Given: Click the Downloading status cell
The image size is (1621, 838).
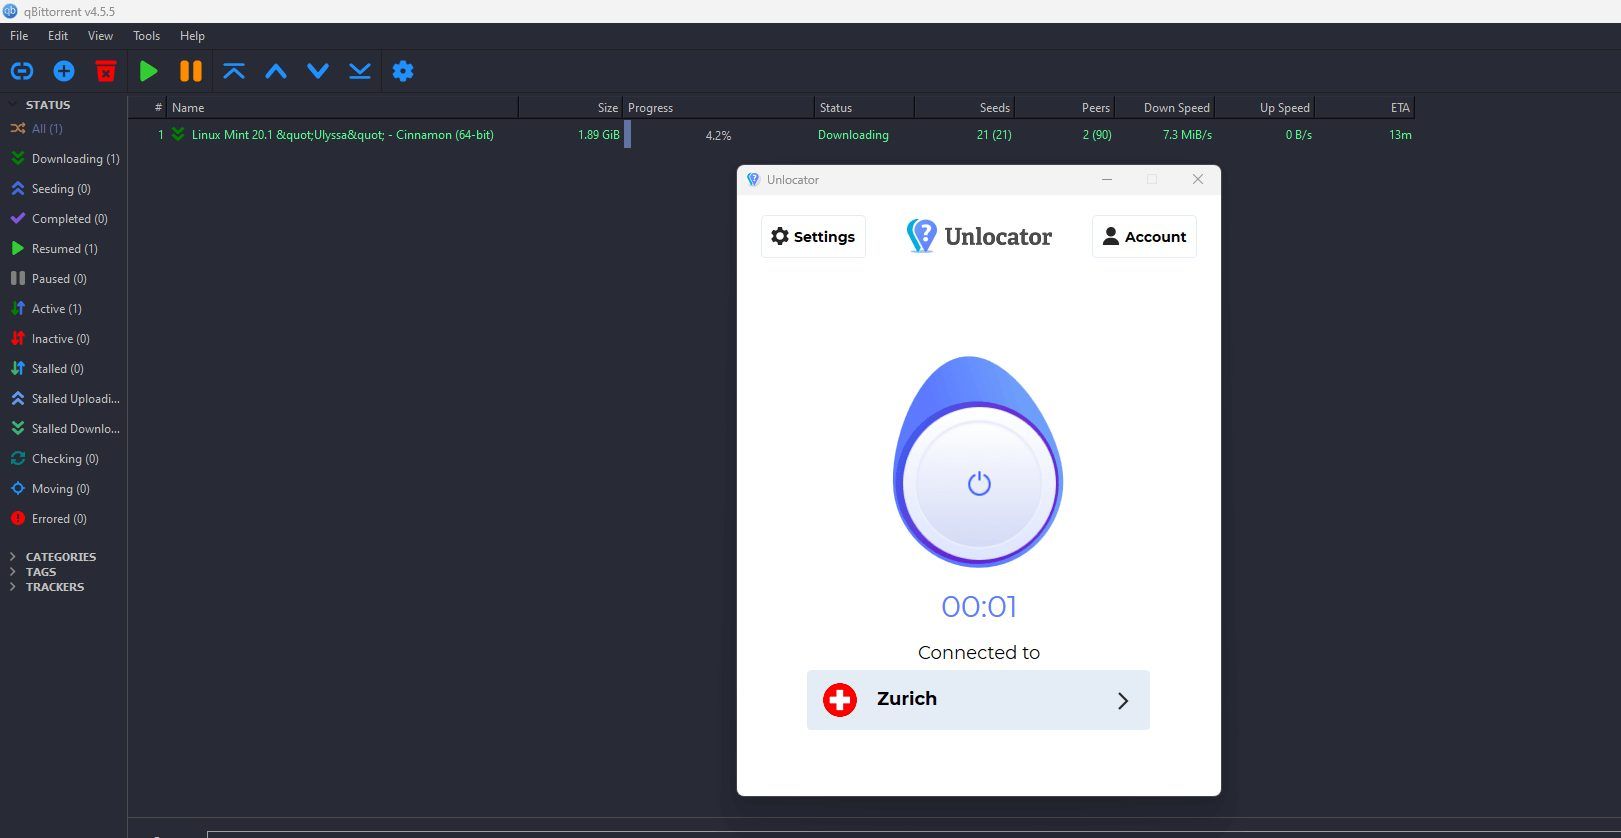Looking at the screenshot, I should coord(853,135).
